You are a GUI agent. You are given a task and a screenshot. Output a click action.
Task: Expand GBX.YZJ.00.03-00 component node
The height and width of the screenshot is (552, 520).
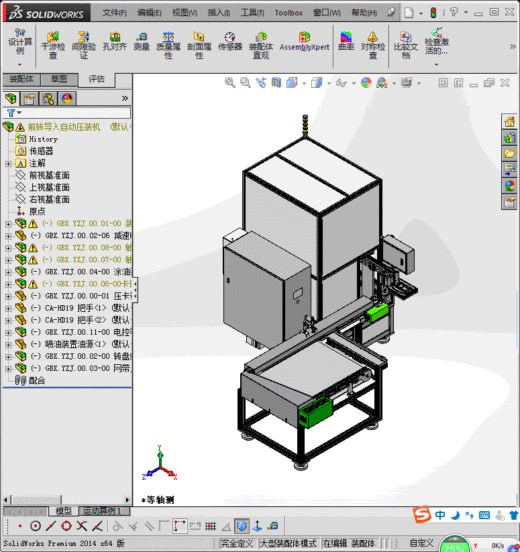point(8,368)
